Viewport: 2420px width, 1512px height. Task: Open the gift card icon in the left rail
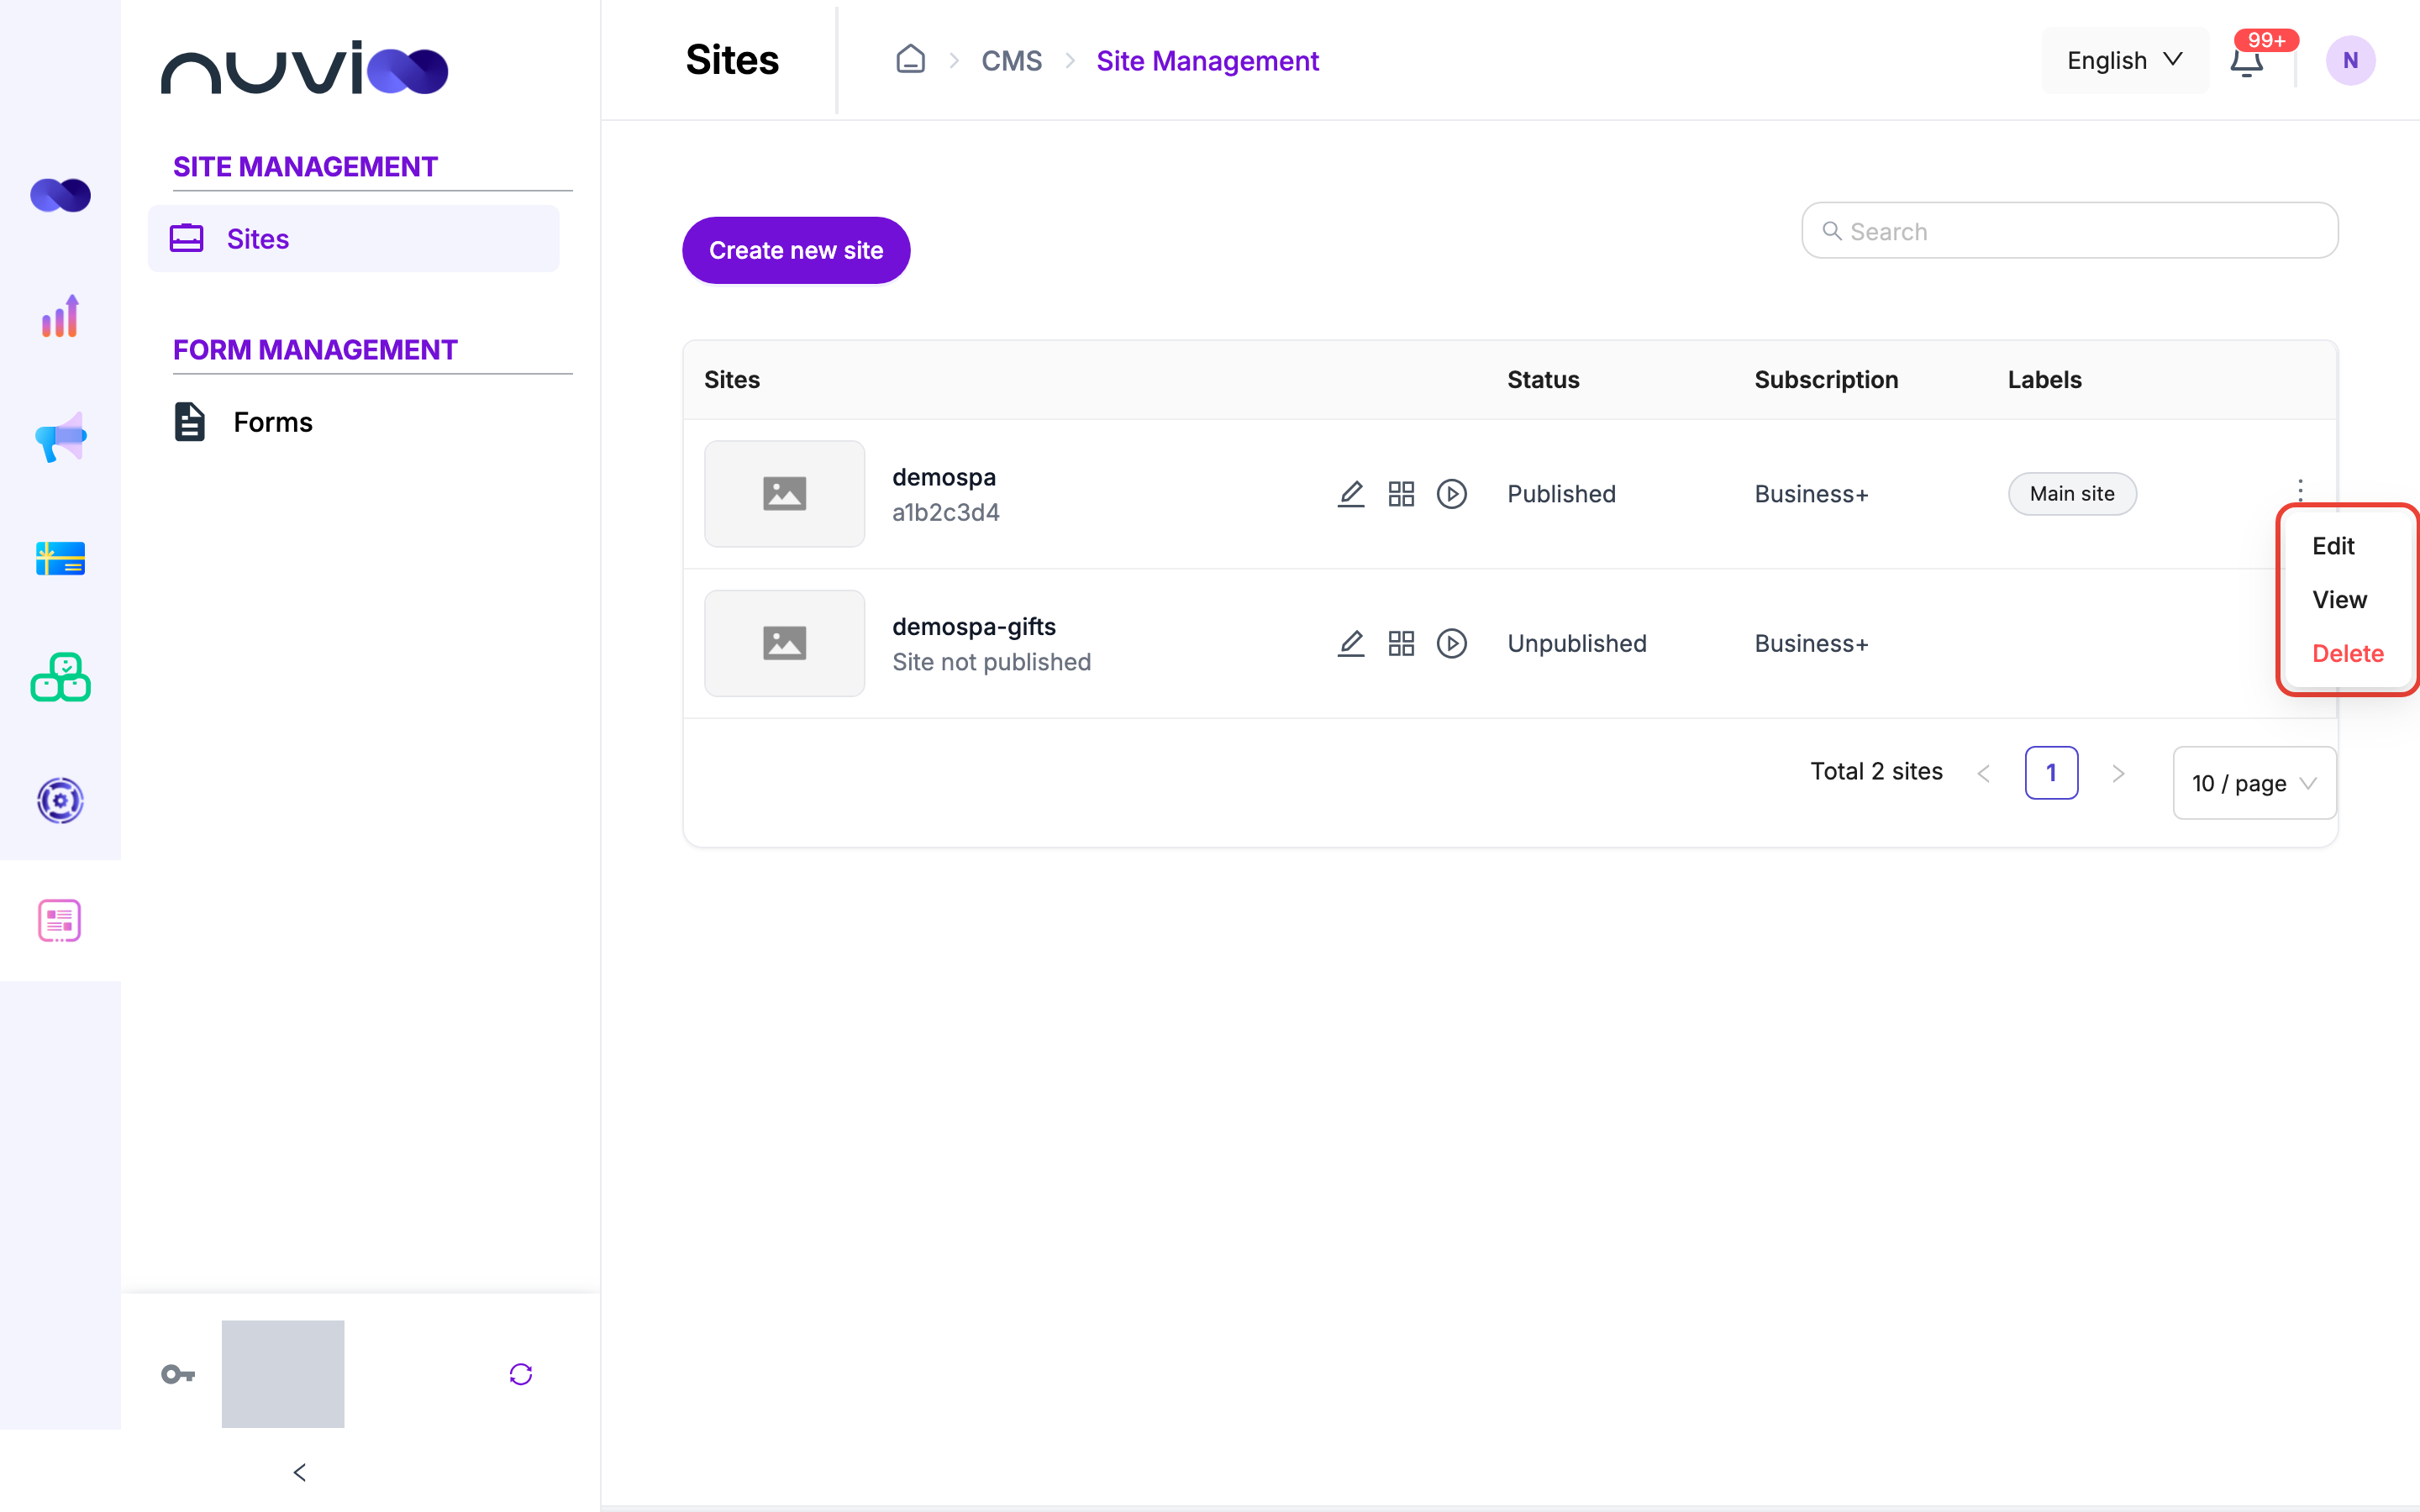(60, 558)
